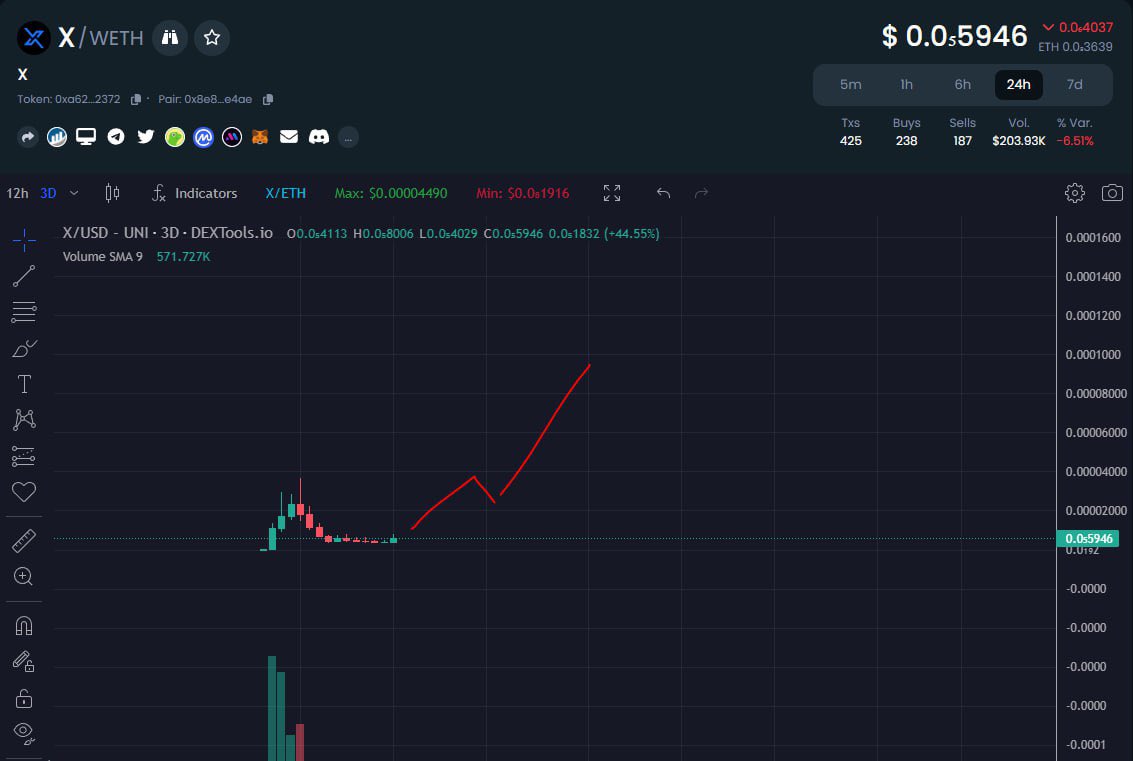Image resolution: width=1133 pixels, height=761 pixels.
Task: Select the crosshair cursor tool
Action: pyautogui.click(x=24, y=240)
